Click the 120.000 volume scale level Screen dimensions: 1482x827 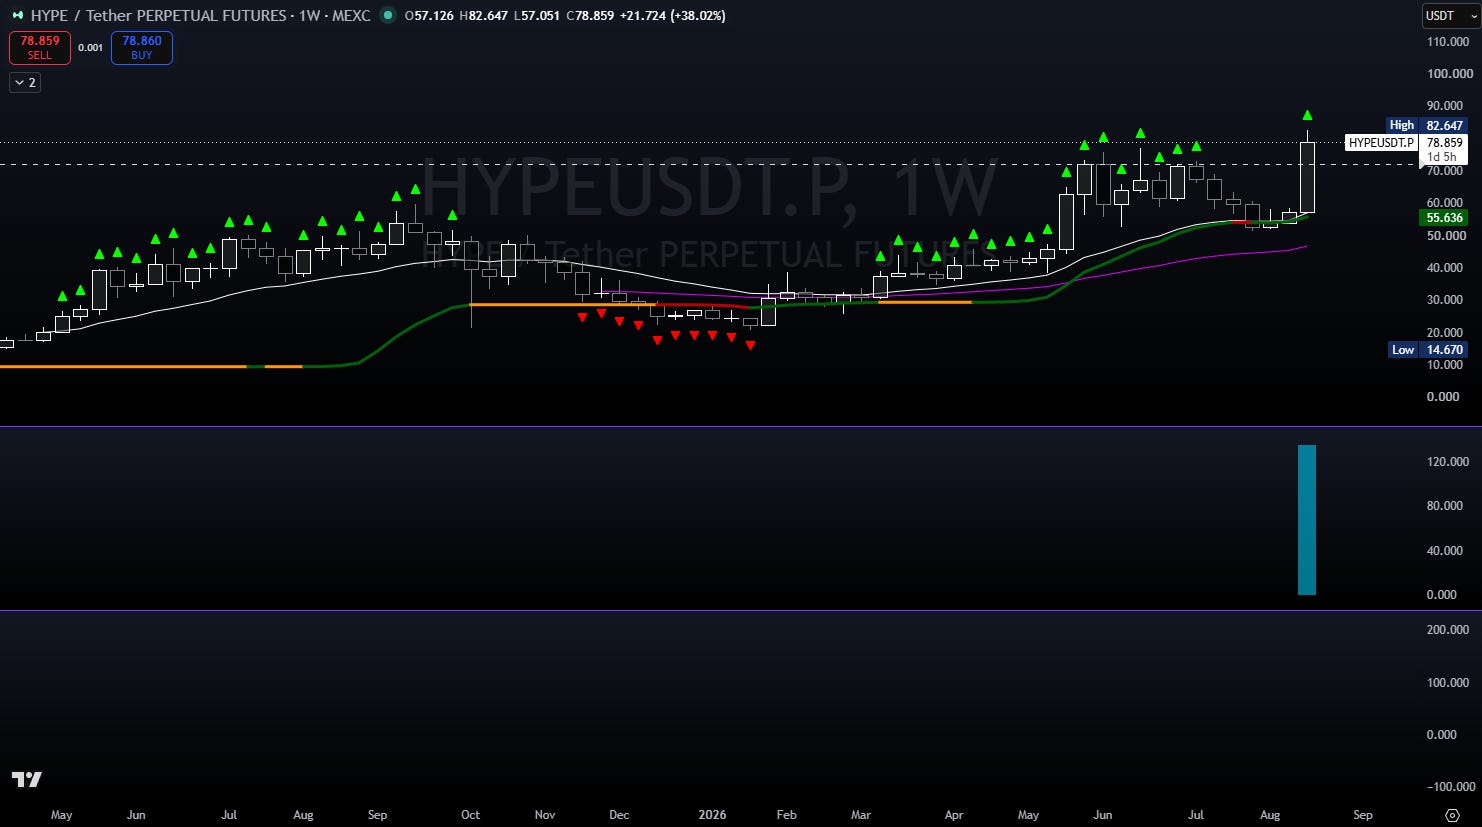(x=1449, y=462)
